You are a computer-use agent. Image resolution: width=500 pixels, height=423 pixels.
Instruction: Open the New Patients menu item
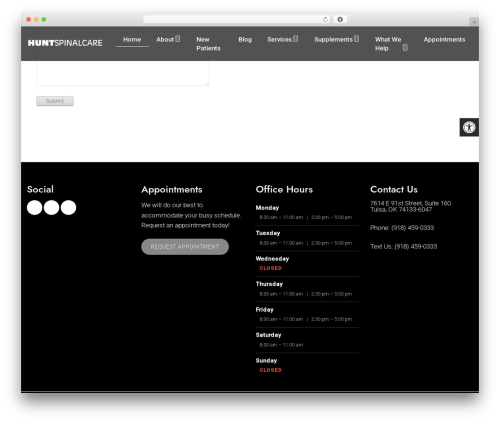click(x=208, y=44)
